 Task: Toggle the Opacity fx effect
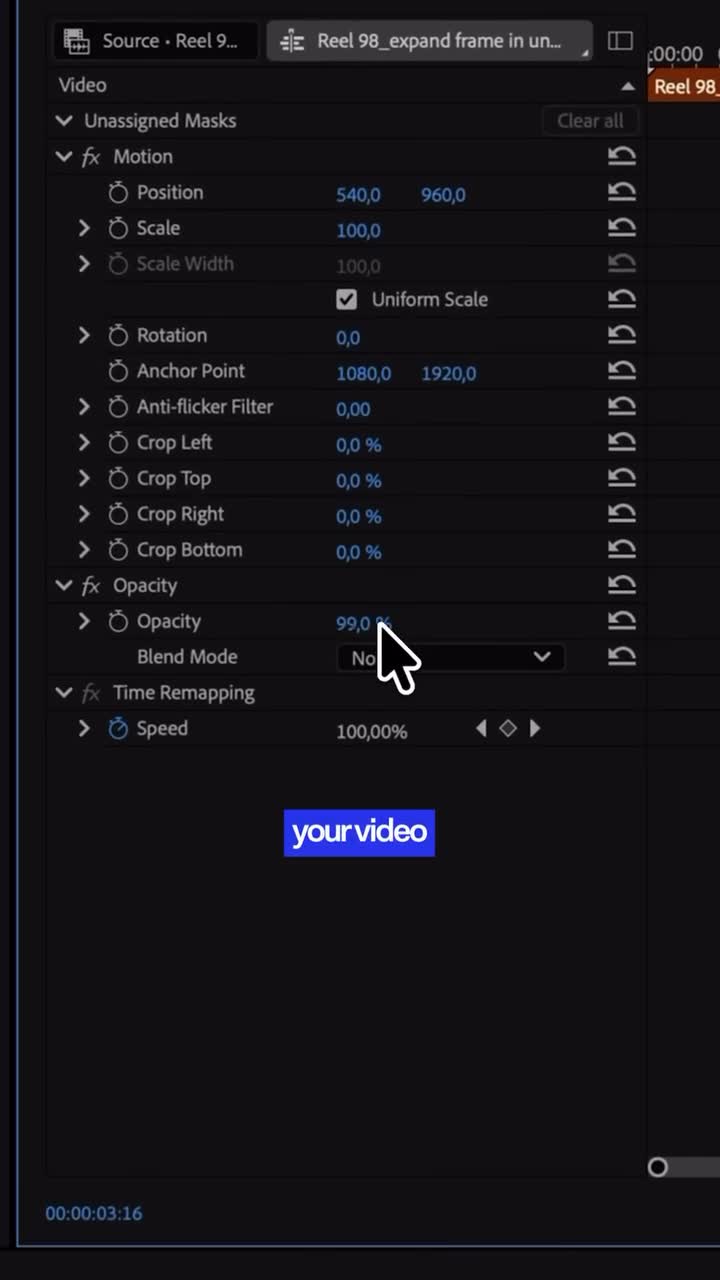[x=91, y=586]
